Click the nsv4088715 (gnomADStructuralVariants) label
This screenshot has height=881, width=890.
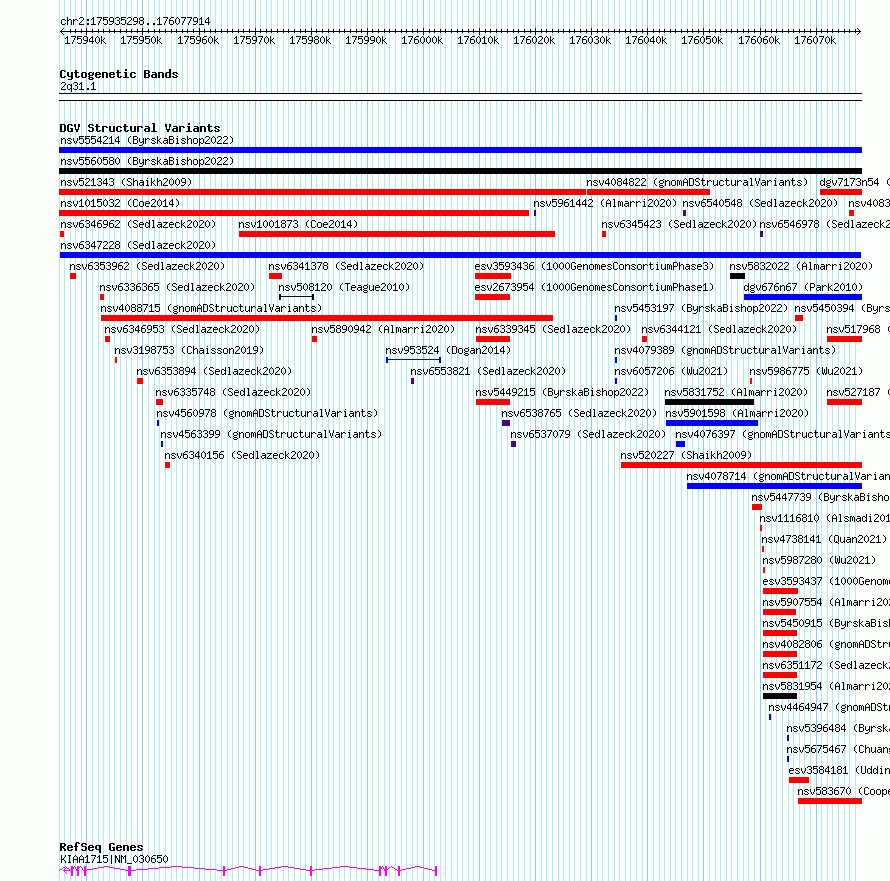point(211,308)
